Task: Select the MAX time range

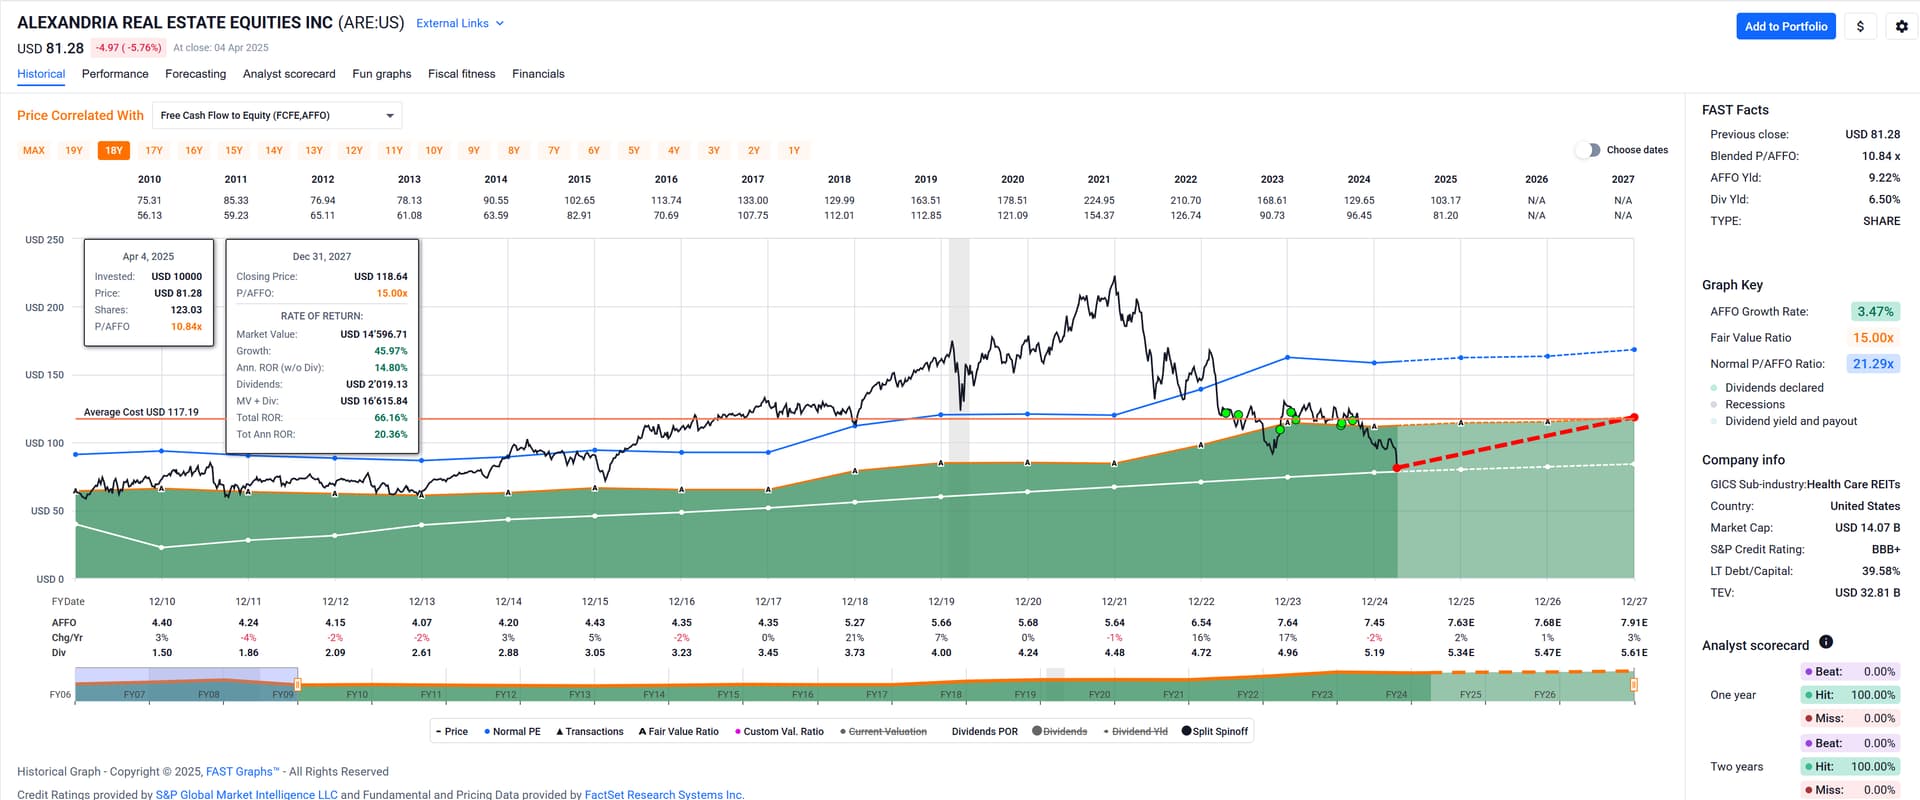Action: (x=34, y=151)
